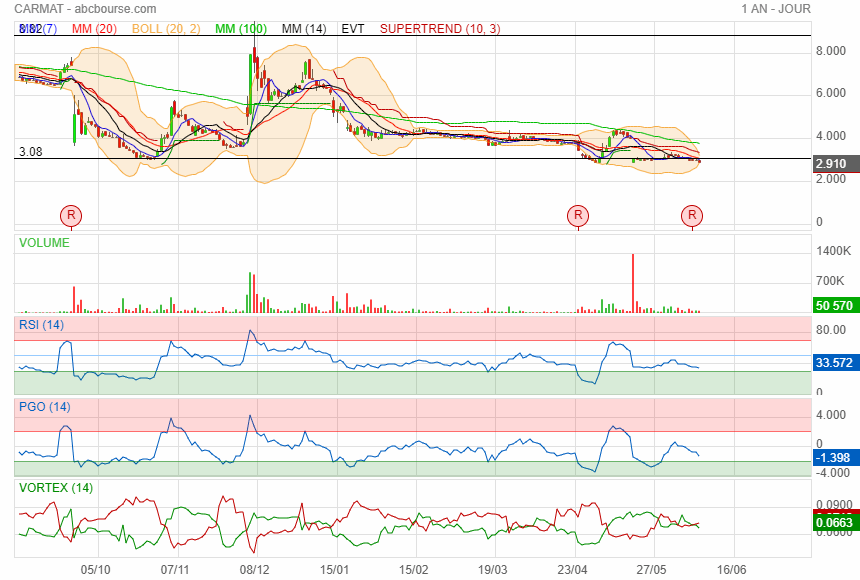
Task: Click the green MM (100) legend label
Action: 241,29
